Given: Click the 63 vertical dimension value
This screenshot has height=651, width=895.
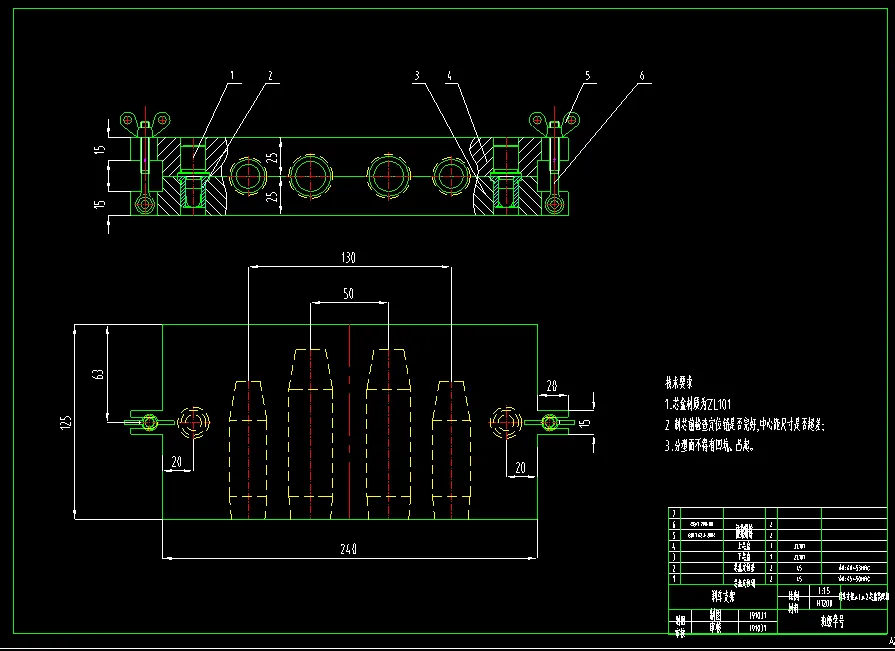Looking at the screenshot, I should 98,374.
